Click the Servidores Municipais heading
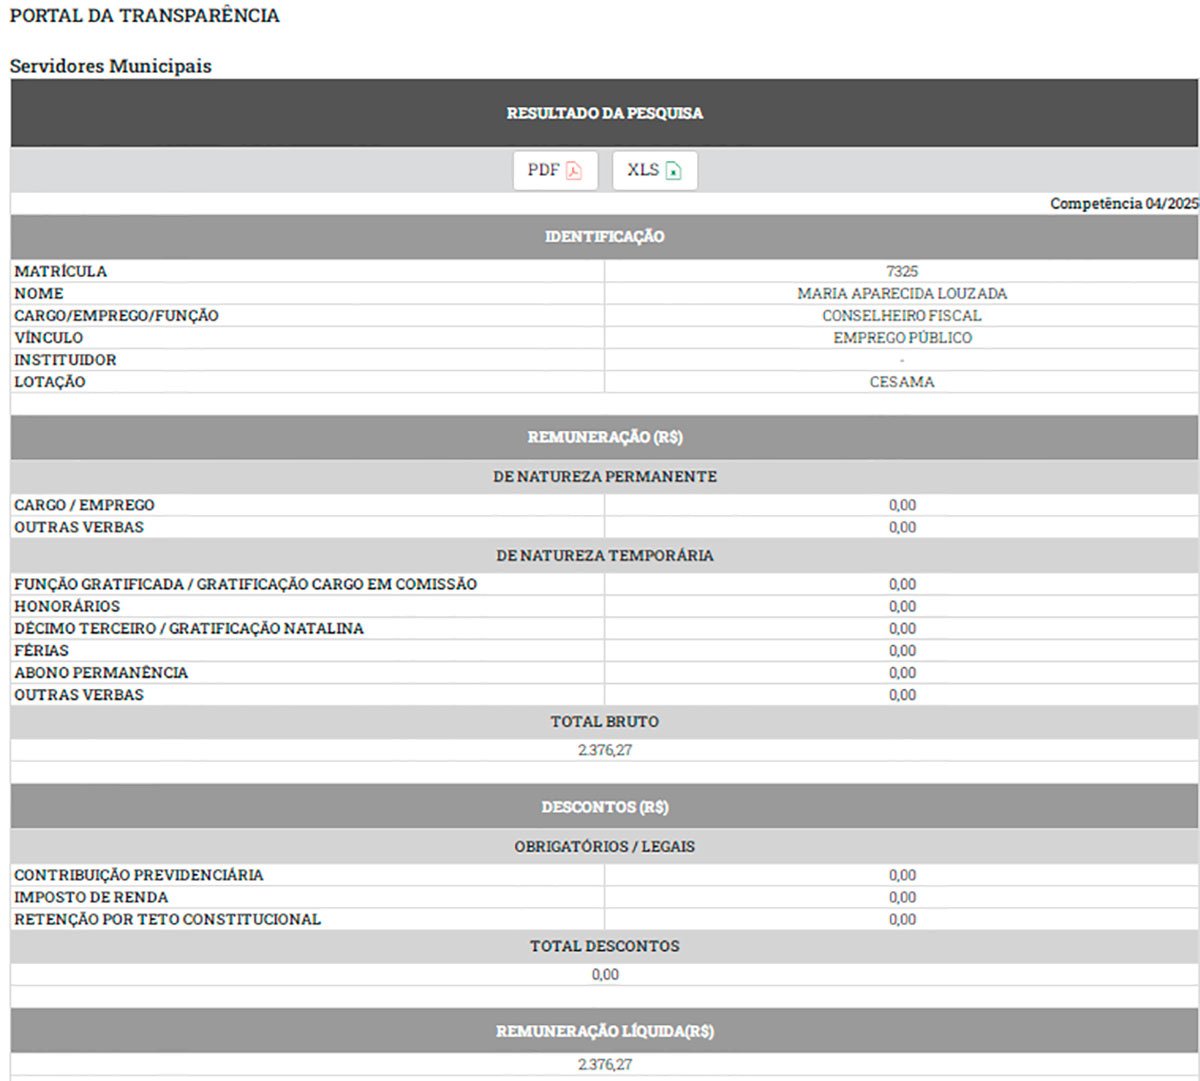Image resolution: width=1200 pixels, height=1081 pixels. (111, 66)
